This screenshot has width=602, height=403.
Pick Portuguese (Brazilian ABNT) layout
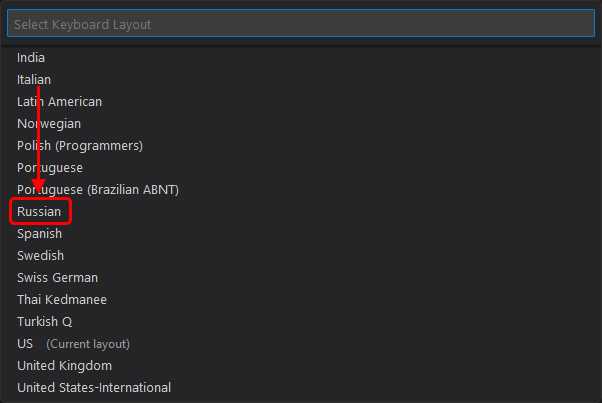click(98, 190)
